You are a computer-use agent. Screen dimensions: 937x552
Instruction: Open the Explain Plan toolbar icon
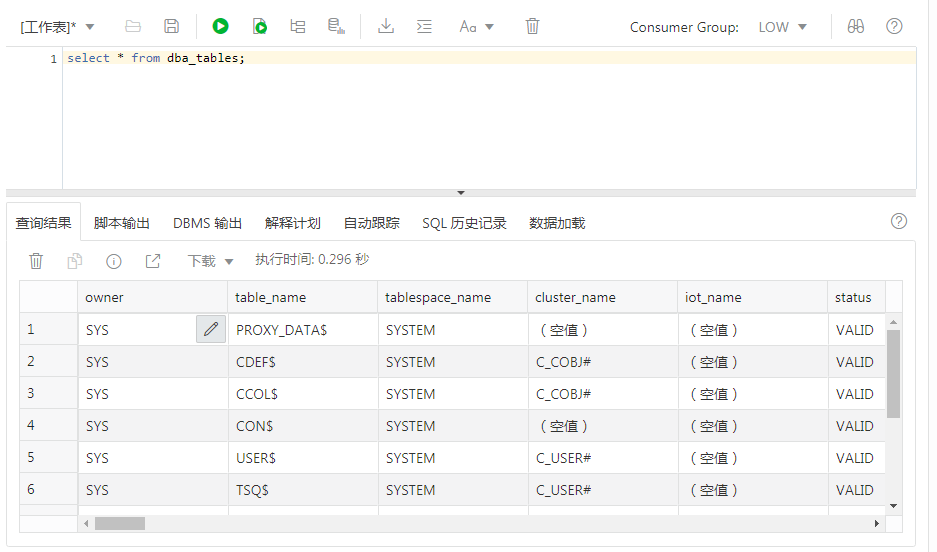(x=298, y=27)
